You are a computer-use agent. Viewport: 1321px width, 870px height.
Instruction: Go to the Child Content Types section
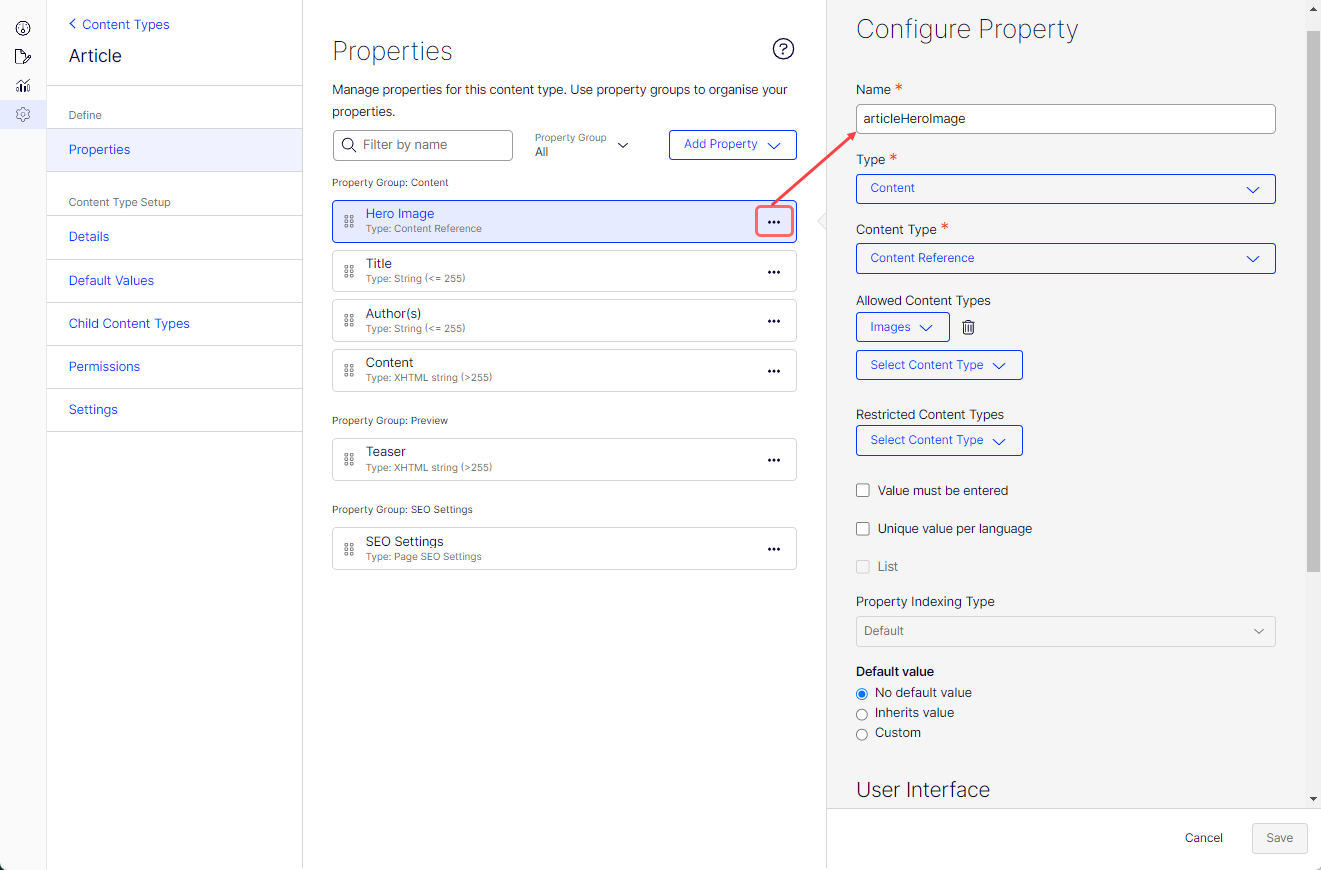(x=174, y=324)
